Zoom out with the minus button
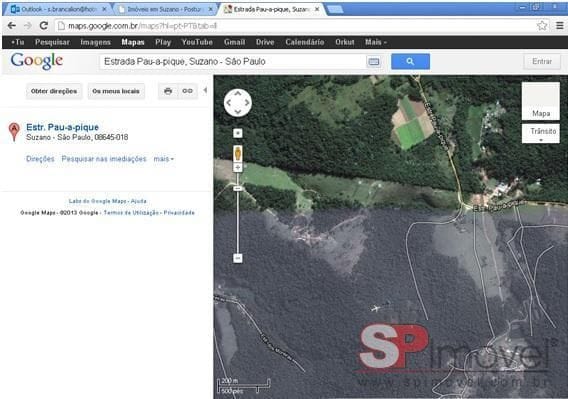The width and height of the screenshot is (568, 399). pyautogui.click(x=238, y=258)
